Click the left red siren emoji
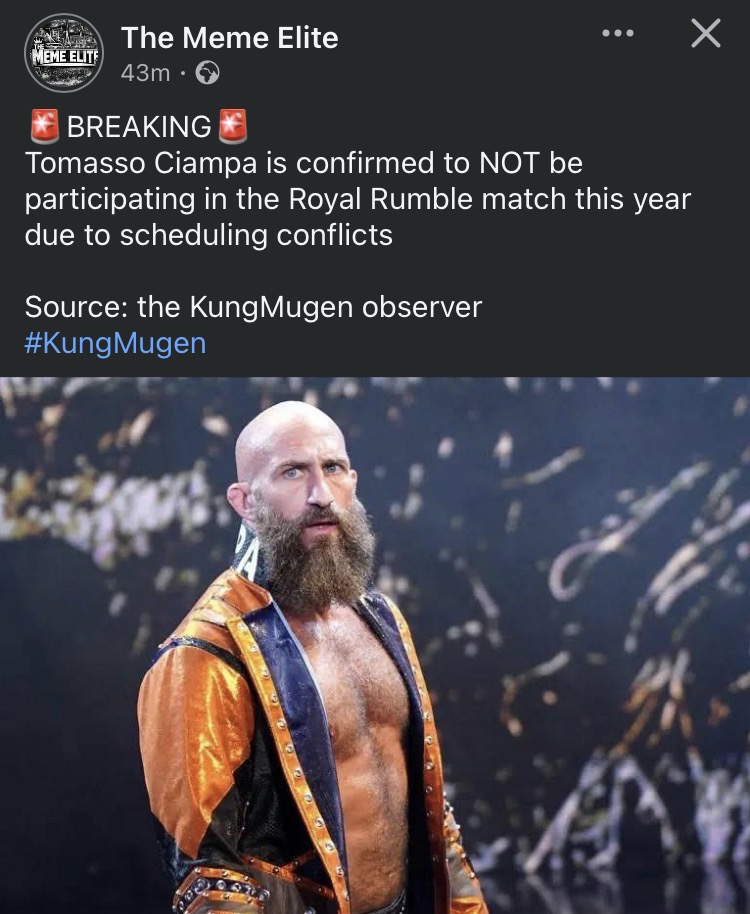 pyautogui.click(x=45, y=126)
